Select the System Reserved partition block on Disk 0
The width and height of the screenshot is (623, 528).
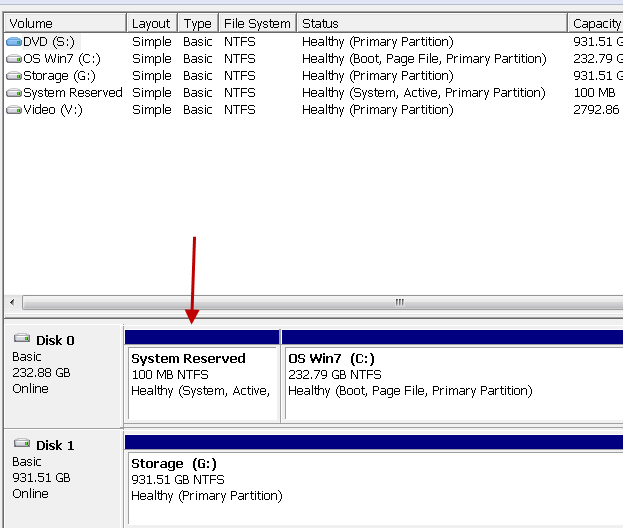(x=202, y=376)
